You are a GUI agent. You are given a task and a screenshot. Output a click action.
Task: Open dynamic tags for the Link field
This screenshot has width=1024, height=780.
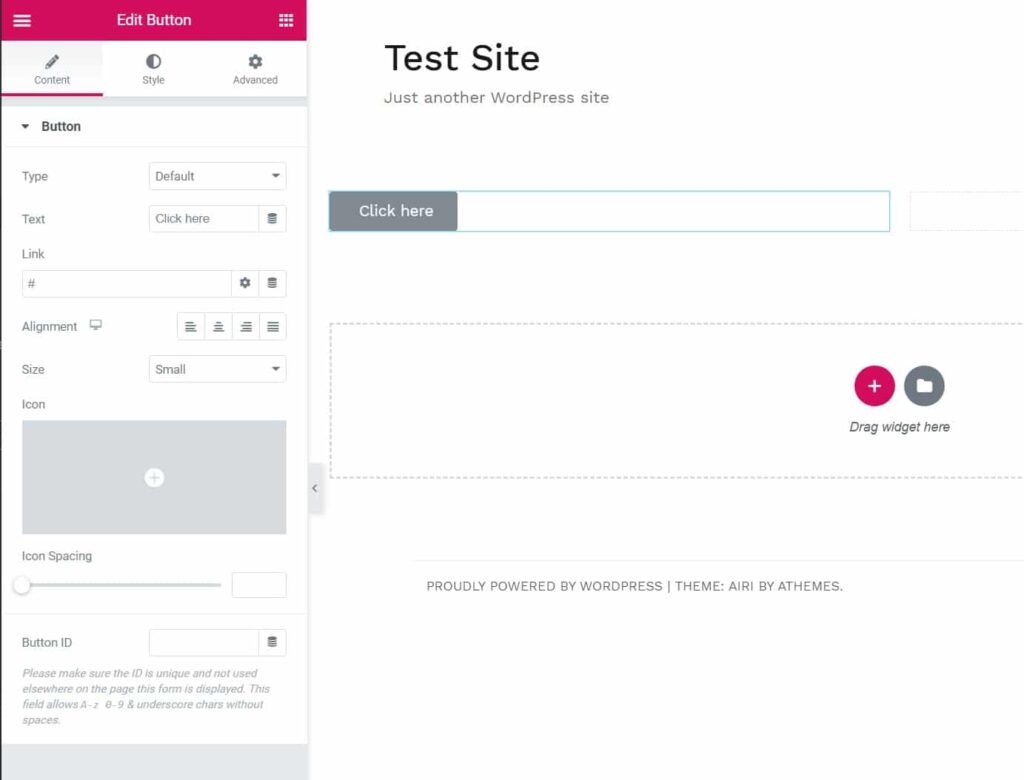click(x=272, y=283)
